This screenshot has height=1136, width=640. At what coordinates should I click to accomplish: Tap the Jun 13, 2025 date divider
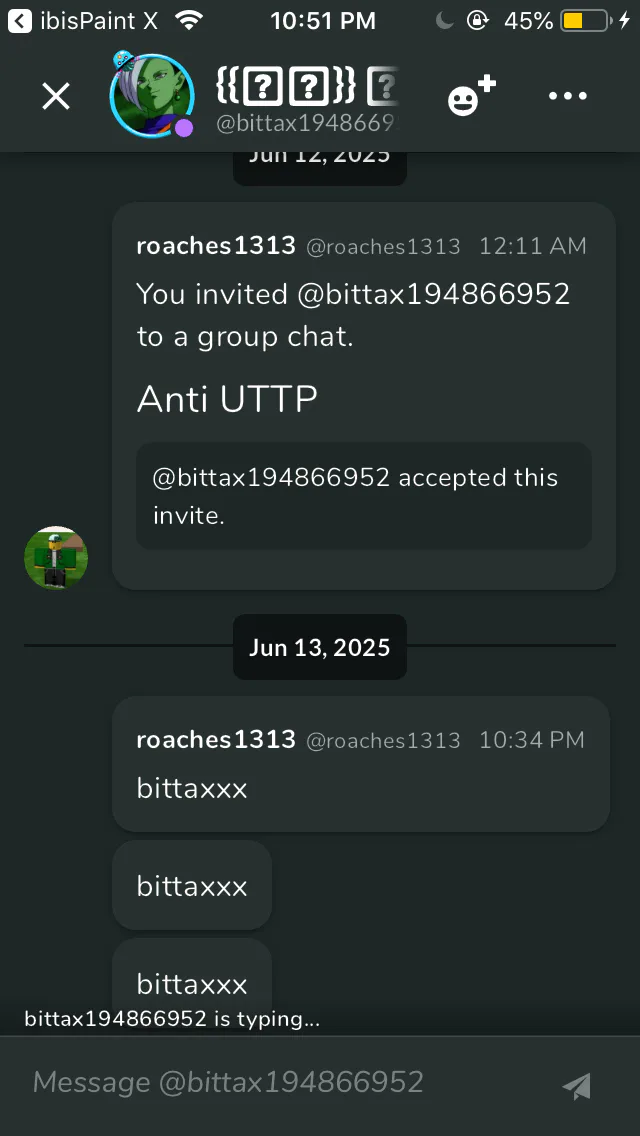[x=320, y=647]
